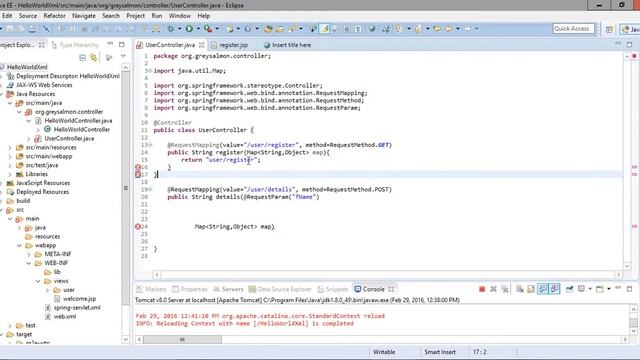
Task: Terminate the server with red stop icon
Action: 482,289
